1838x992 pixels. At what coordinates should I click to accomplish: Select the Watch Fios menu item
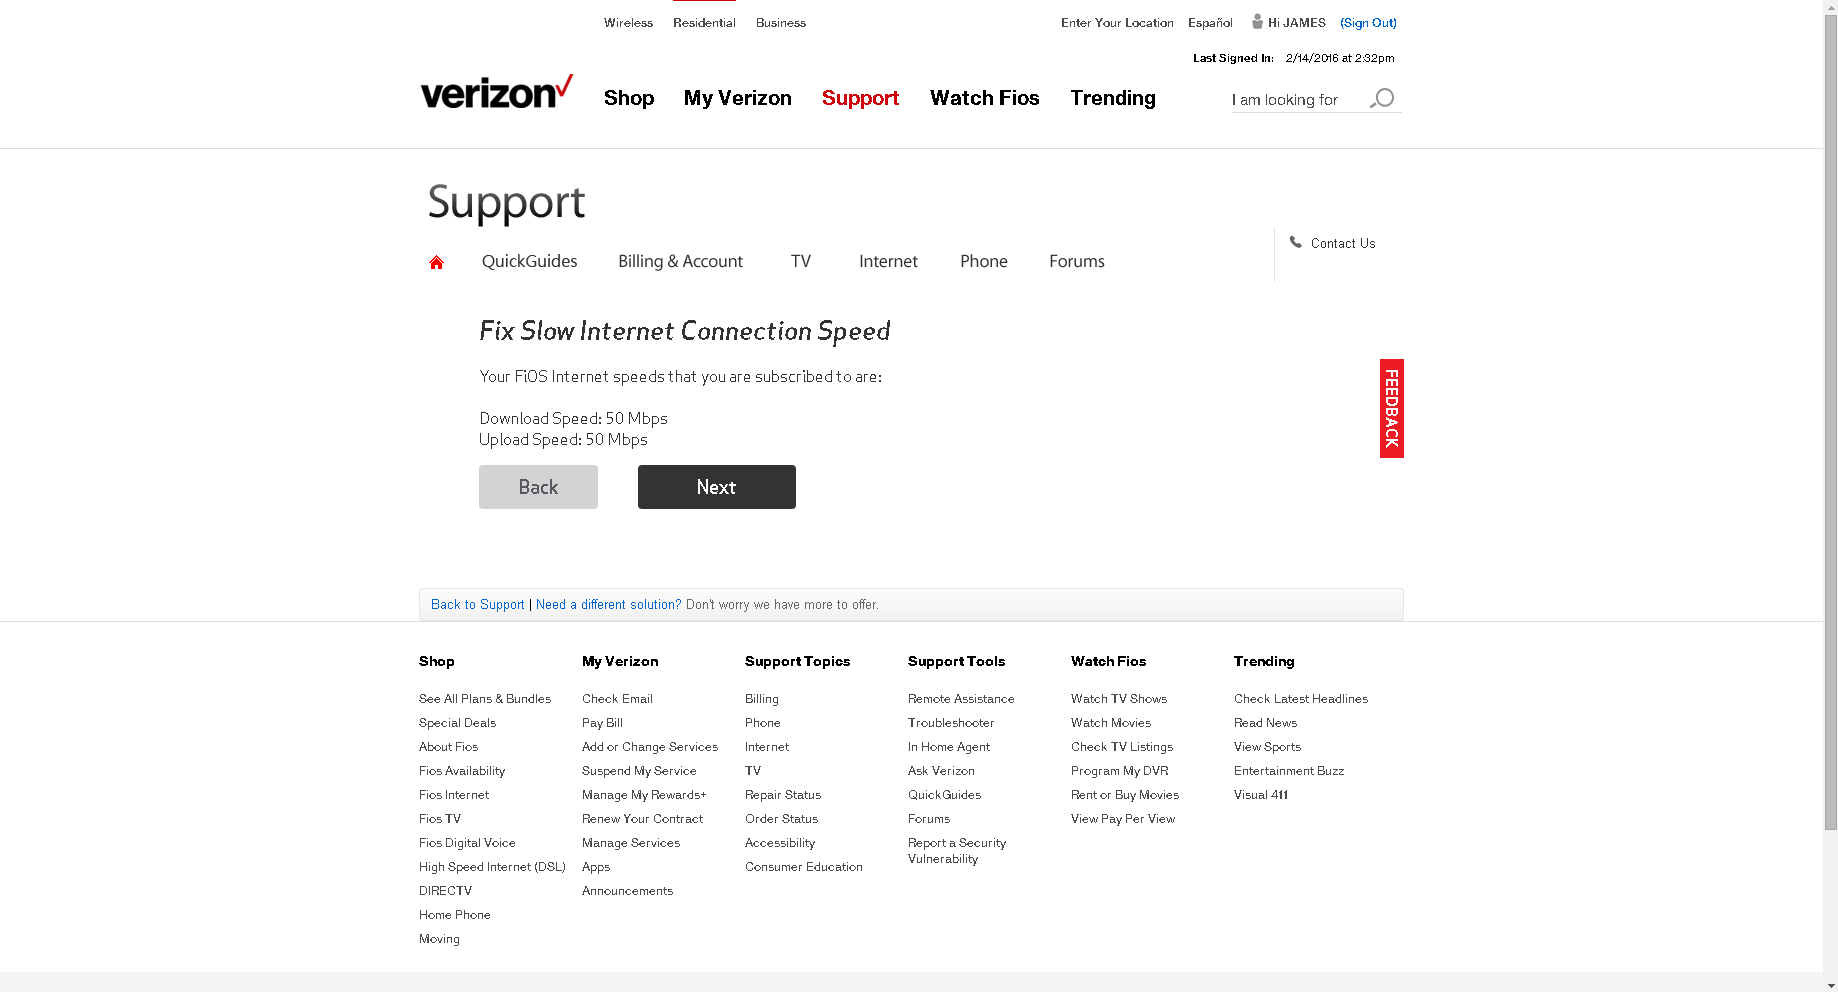[985, 98]
